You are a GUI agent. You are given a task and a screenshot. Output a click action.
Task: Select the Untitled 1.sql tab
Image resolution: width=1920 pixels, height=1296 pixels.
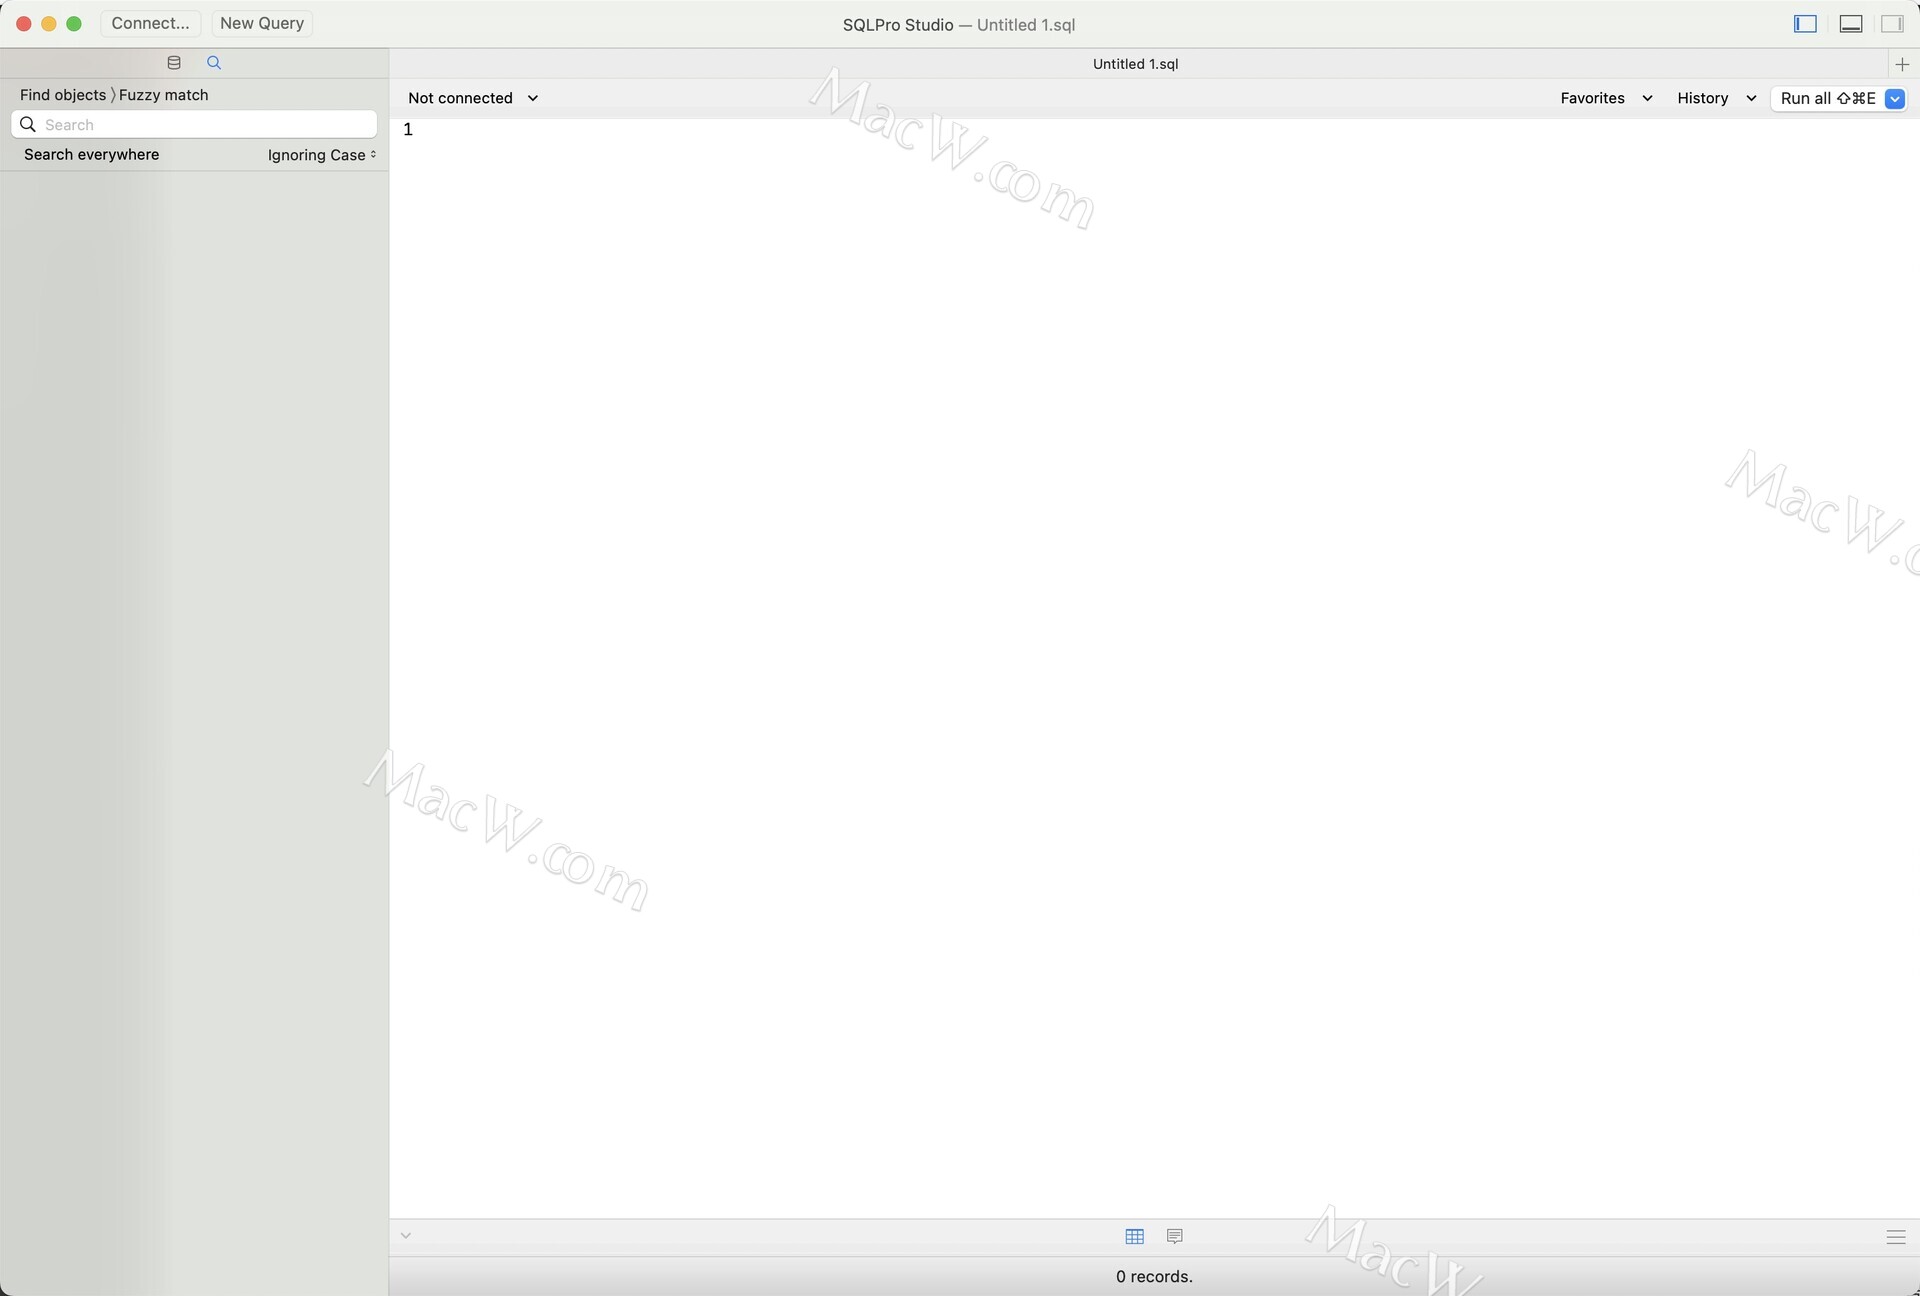[1136, 64]
